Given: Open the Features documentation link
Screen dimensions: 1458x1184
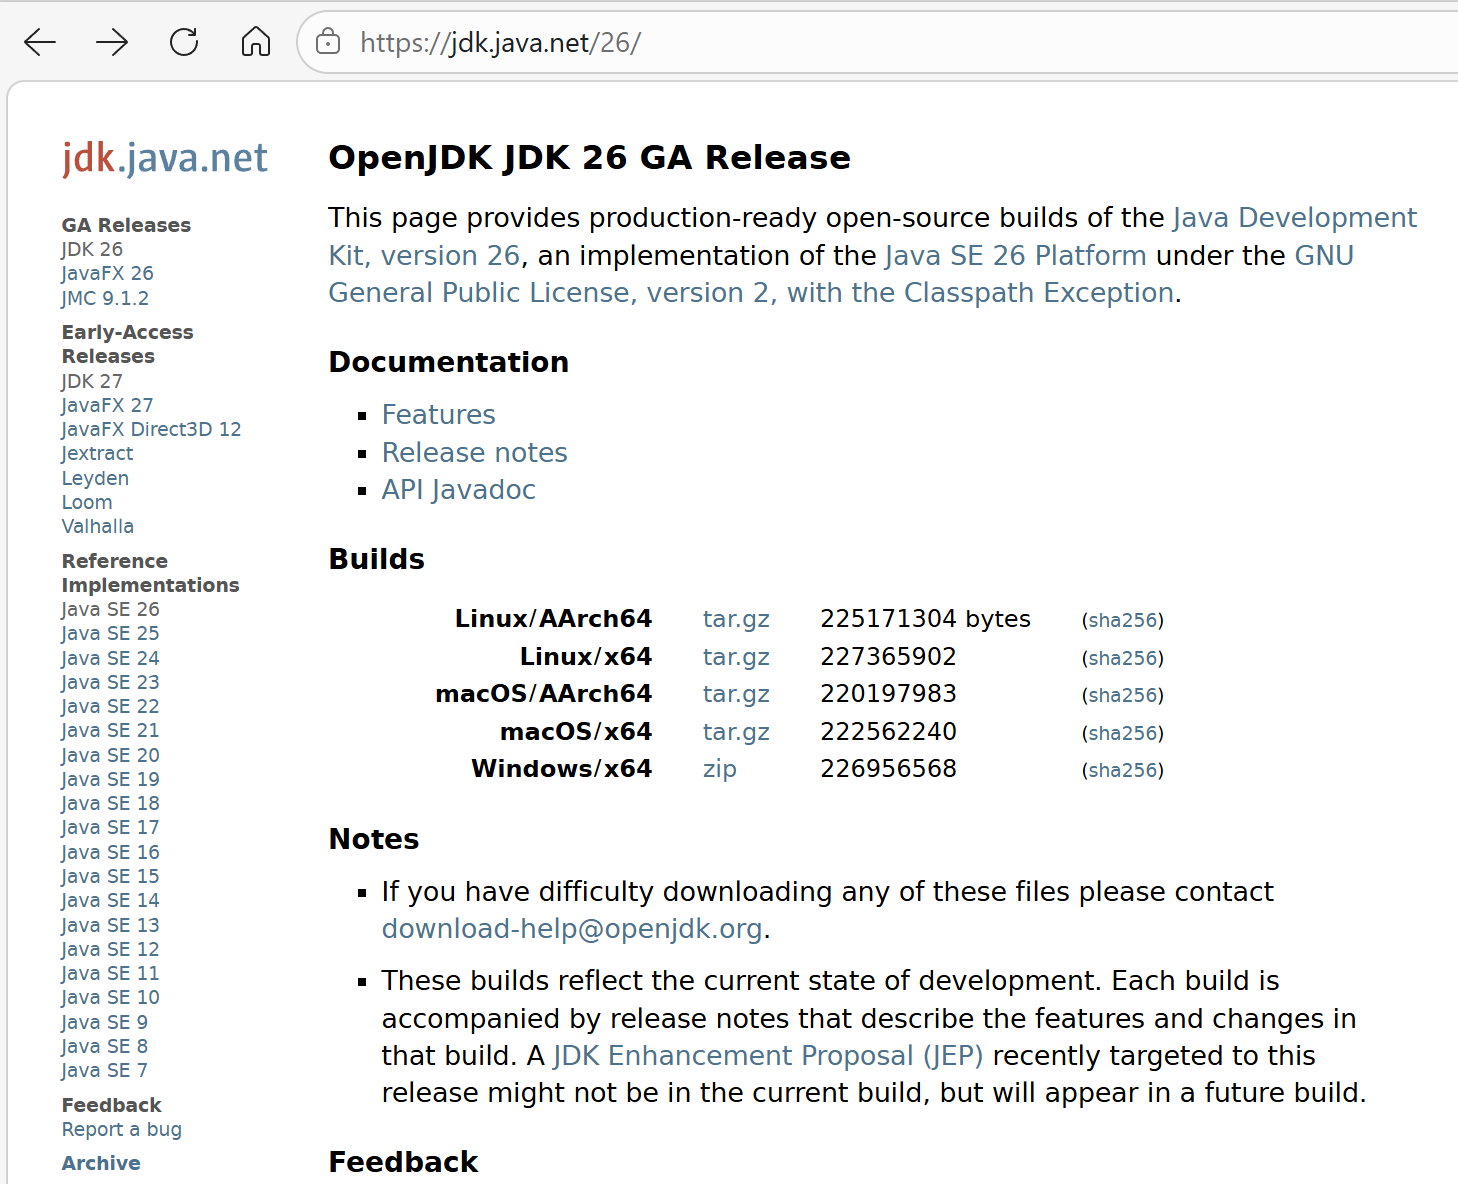Looking at the screenshot, I should [x=439, y=415].
